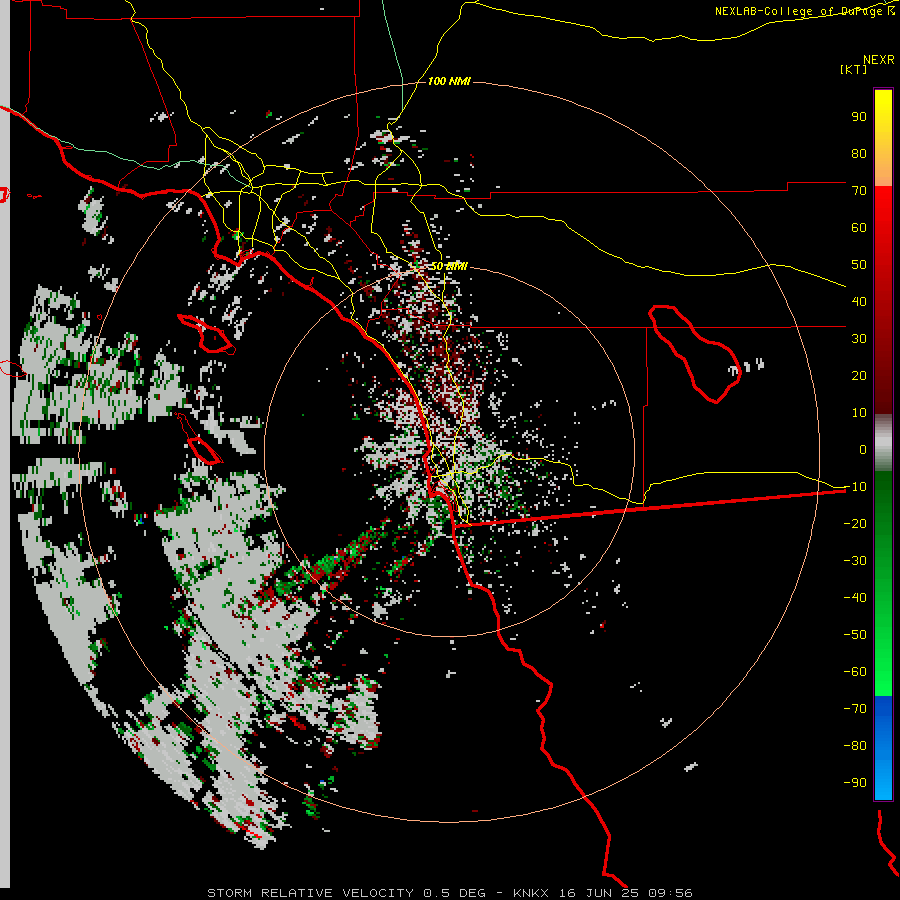Screen dimensions: 900x900
Task: Click the 80 value on the velocity scale
Action: pyautogui.click(x=859, y=154)
